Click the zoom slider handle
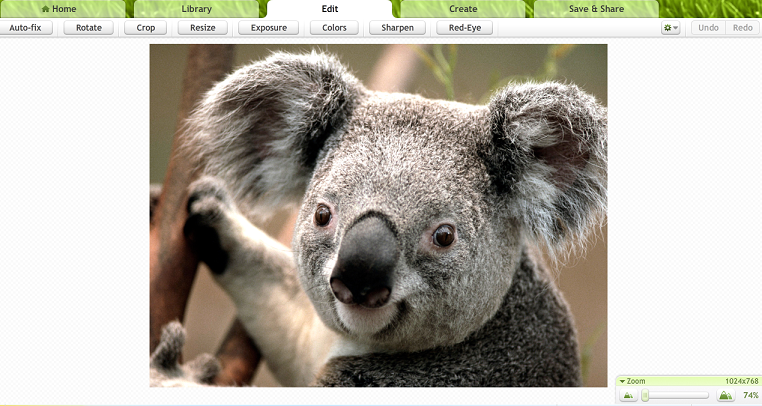The width and height of the screenshot is (762, 406). click(646, 396)
